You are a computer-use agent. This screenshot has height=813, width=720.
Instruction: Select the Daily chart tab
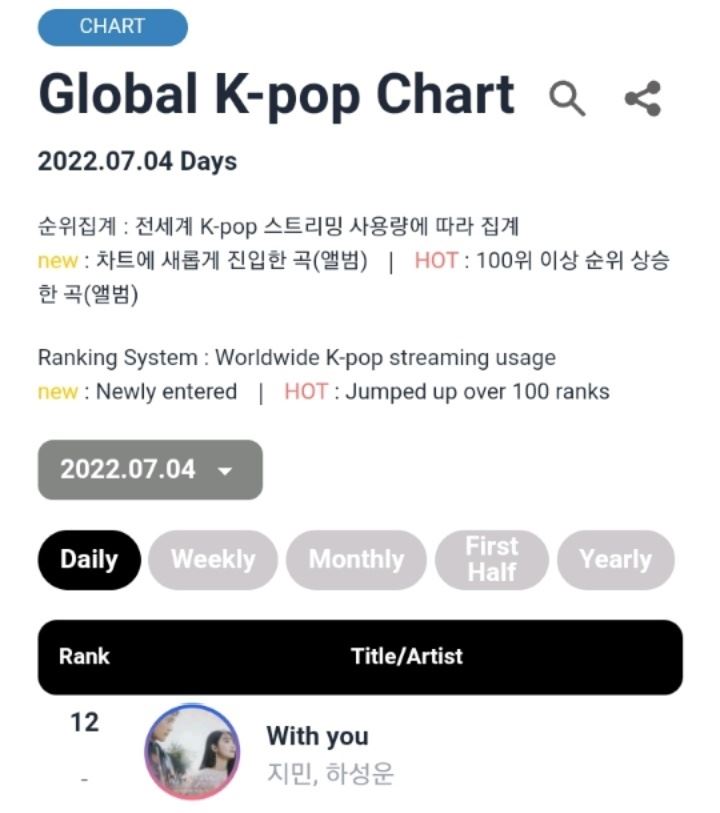point(89,560)
